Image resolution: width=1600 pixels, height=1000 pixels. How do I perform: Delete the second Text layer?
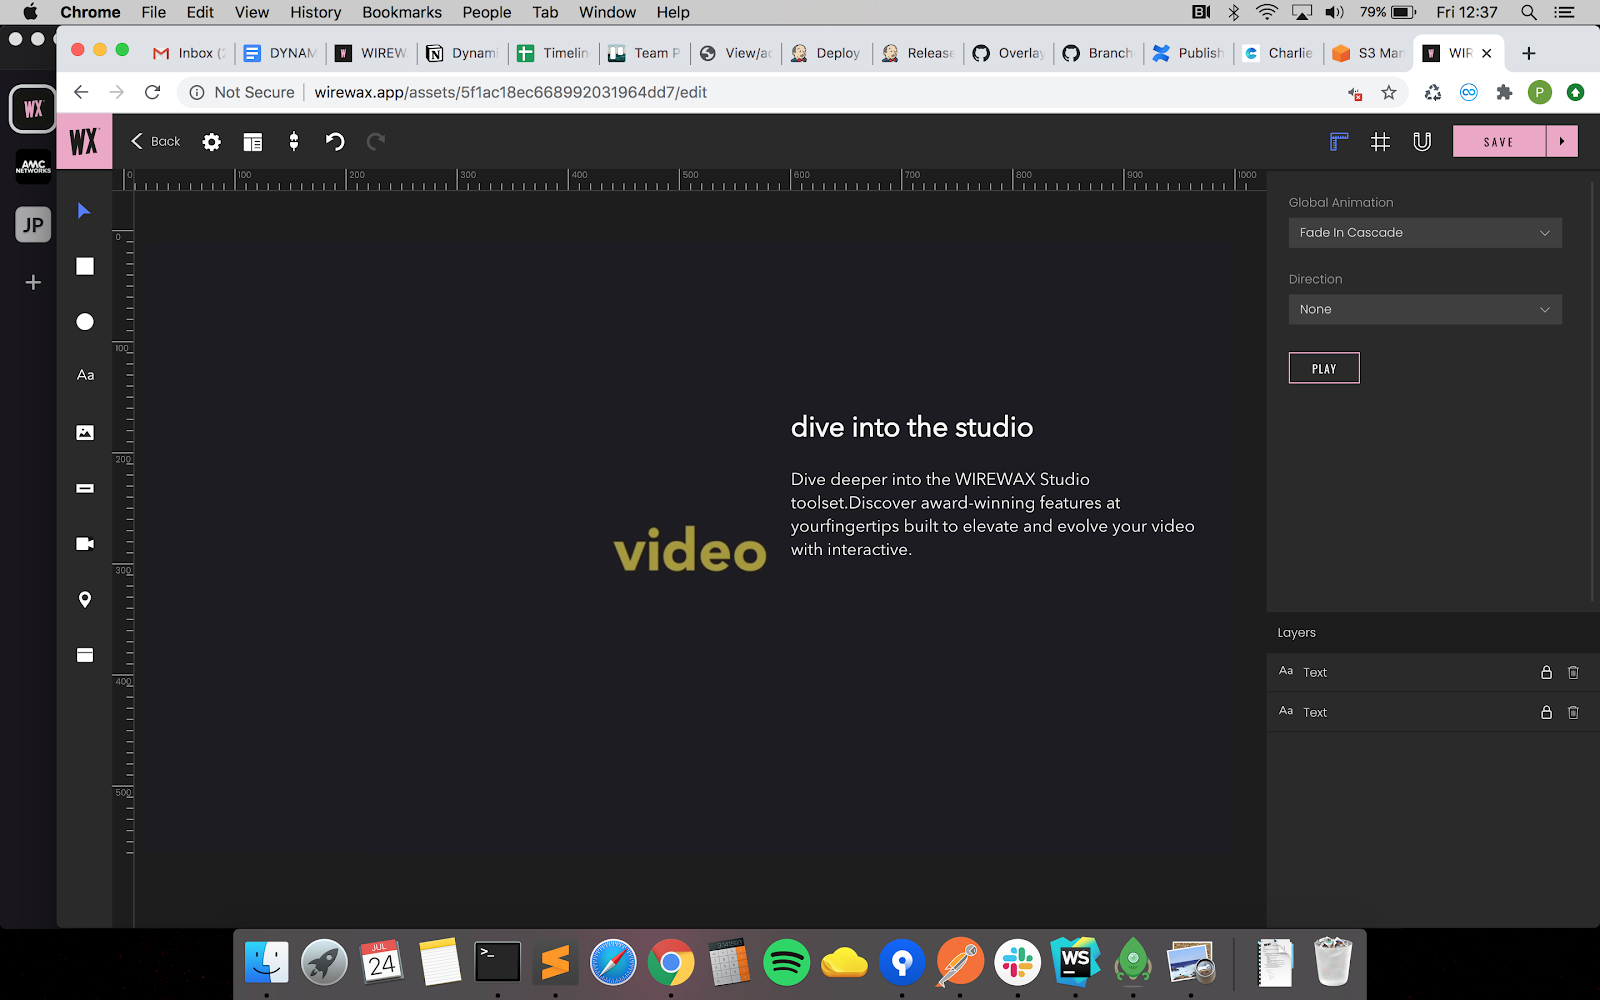point(1573,712)
